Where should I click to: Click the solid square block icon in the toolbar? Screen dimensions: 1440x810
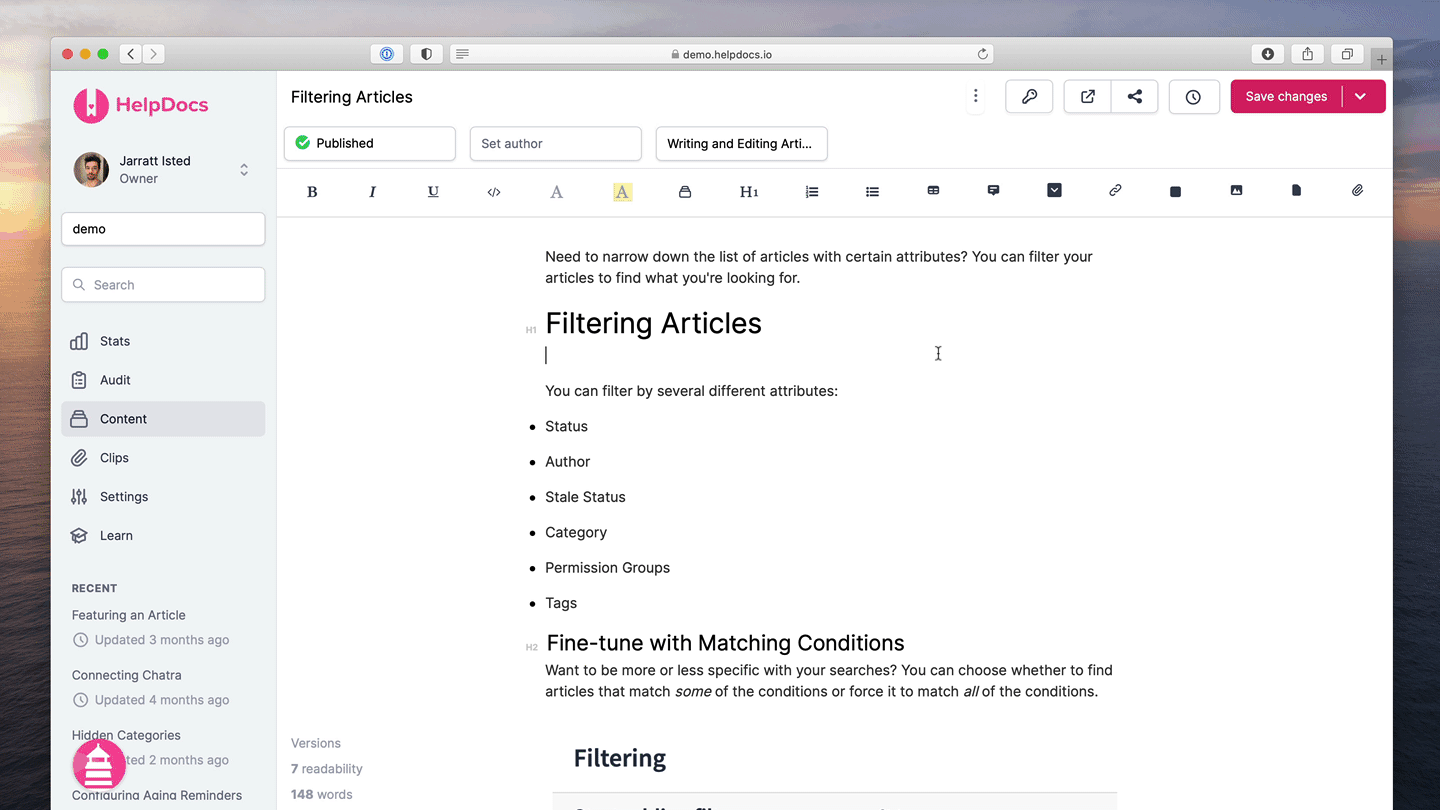tap(1175, 191)
